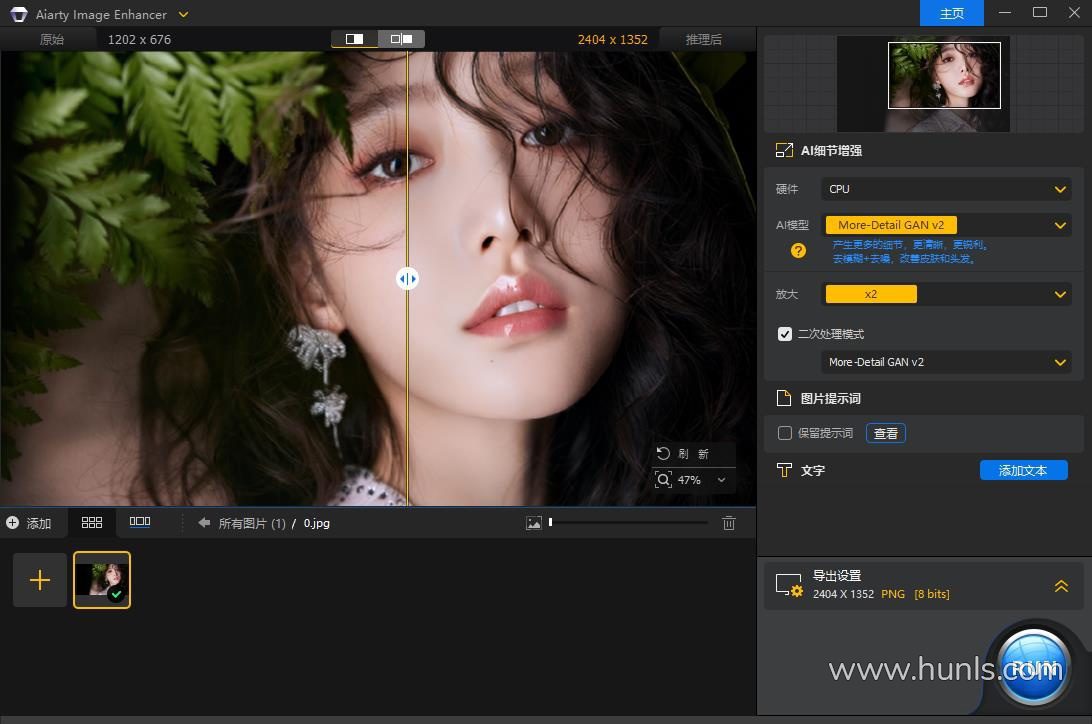Uncheck the 二次处理模式 checkbox
The width and height of the screenshot is (1092, 724).
[785, 334]
